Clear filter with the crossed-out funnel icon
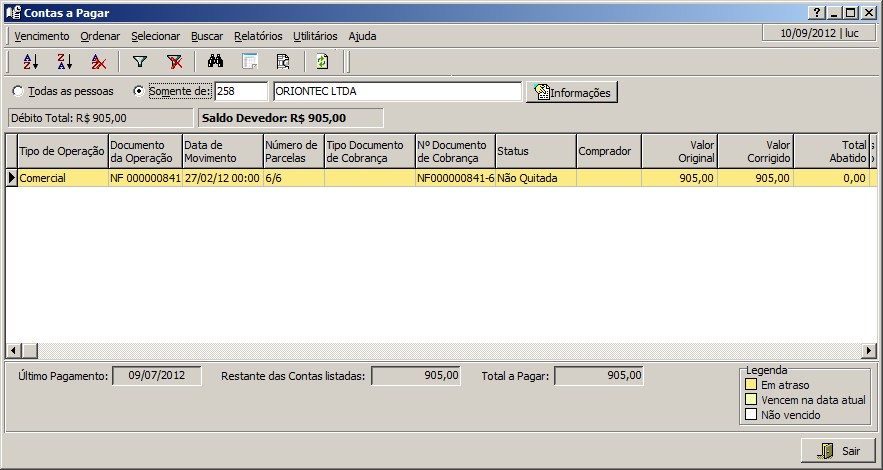 pyautogui.click(x=174, y=62)
